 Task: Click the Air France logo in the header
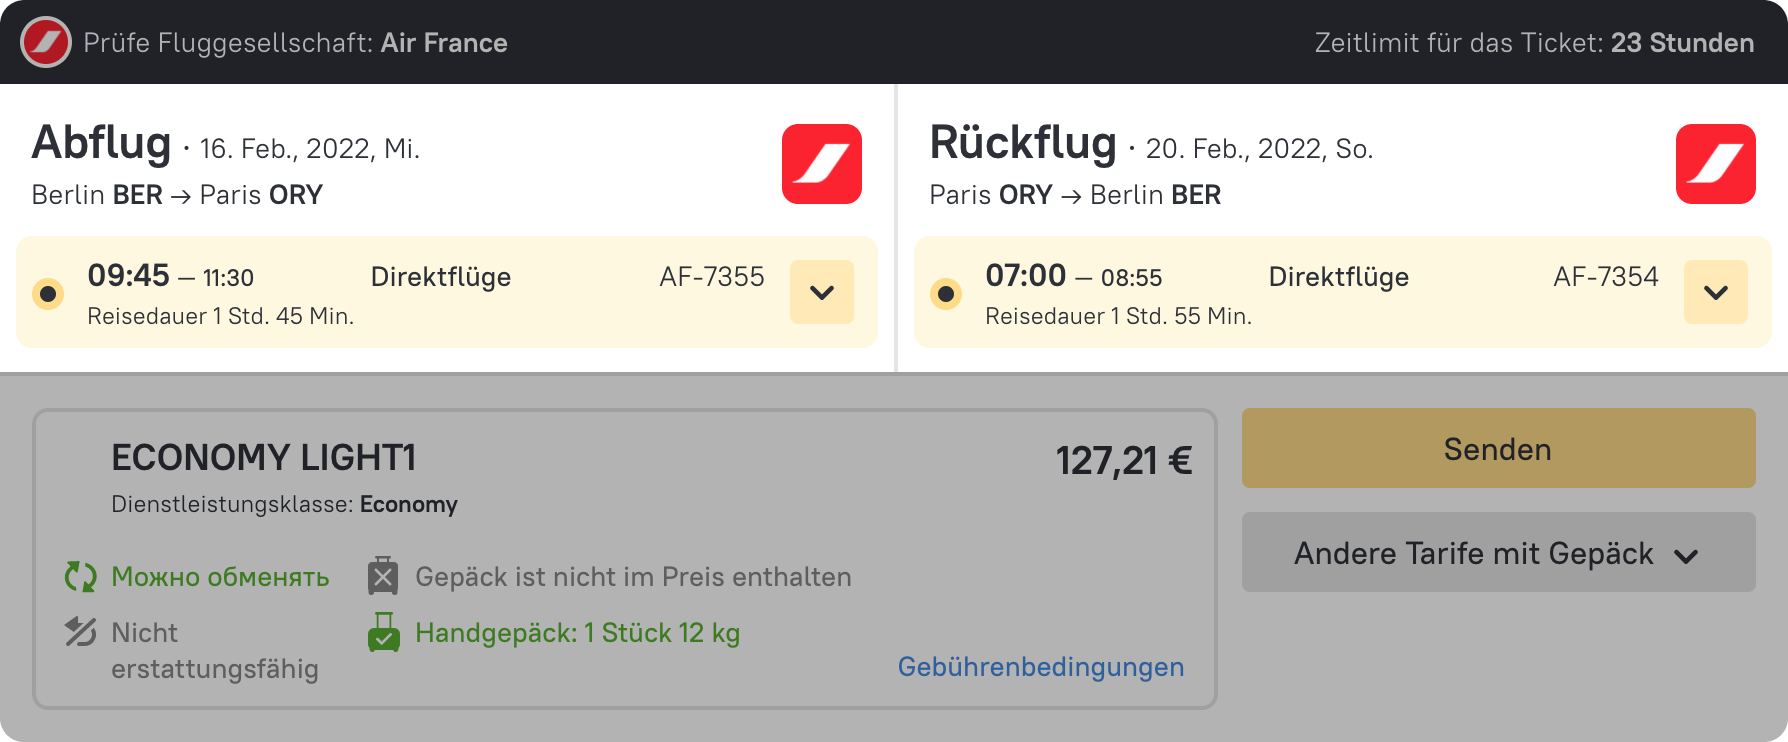point(46,43)
